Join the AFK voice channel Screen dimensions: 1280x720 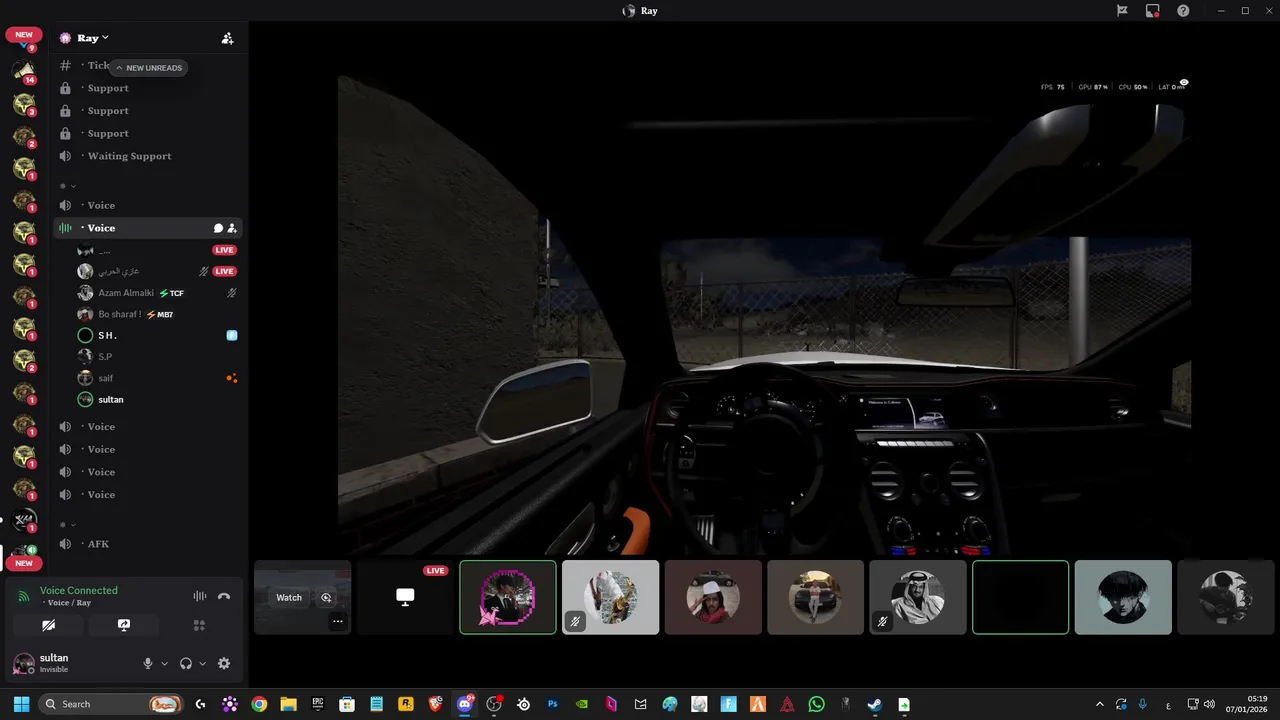click(x=148, y=544)
